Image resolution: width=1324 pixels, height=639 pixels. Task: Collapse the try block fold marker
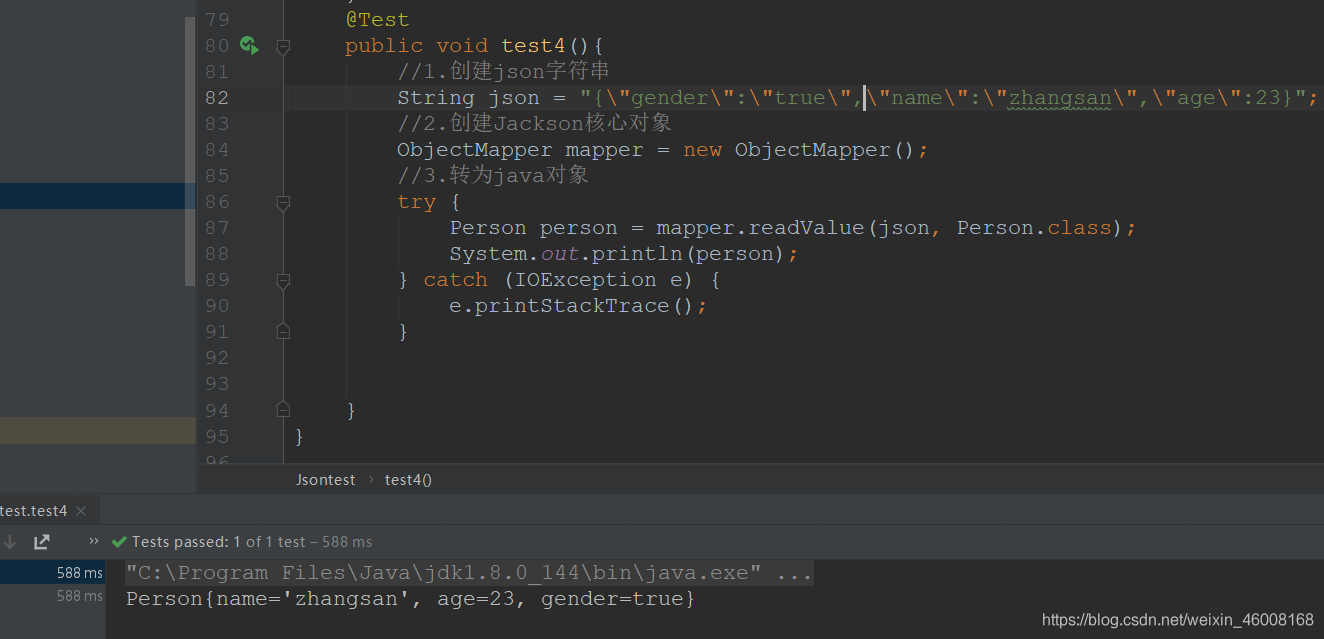click(x=283, y=202)
